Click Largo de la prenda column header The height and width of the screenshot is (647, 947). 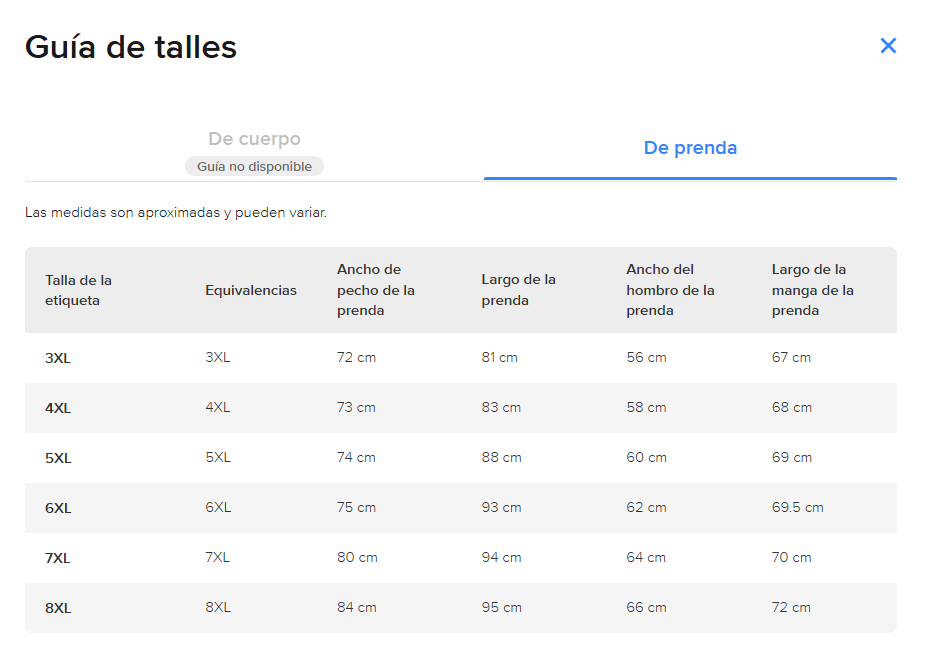coord(518,290)
